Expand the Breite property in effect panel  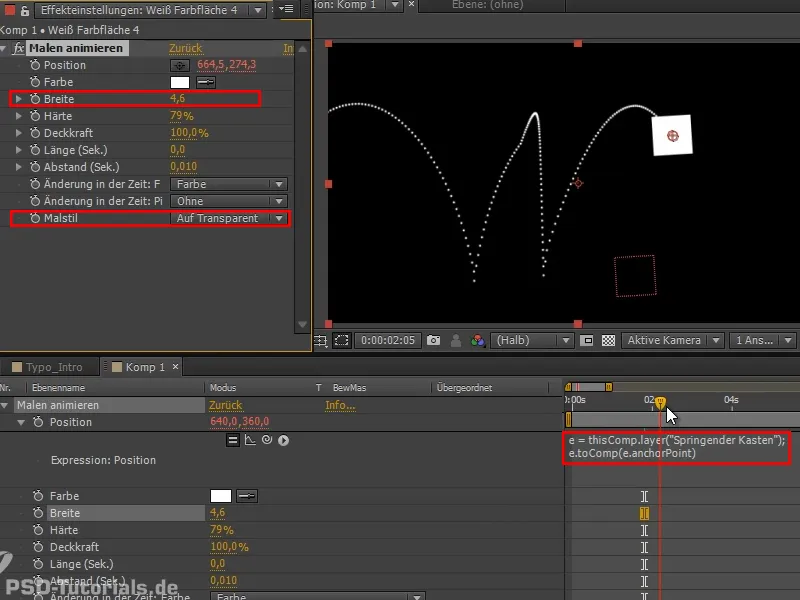click(x=19, y=99)
